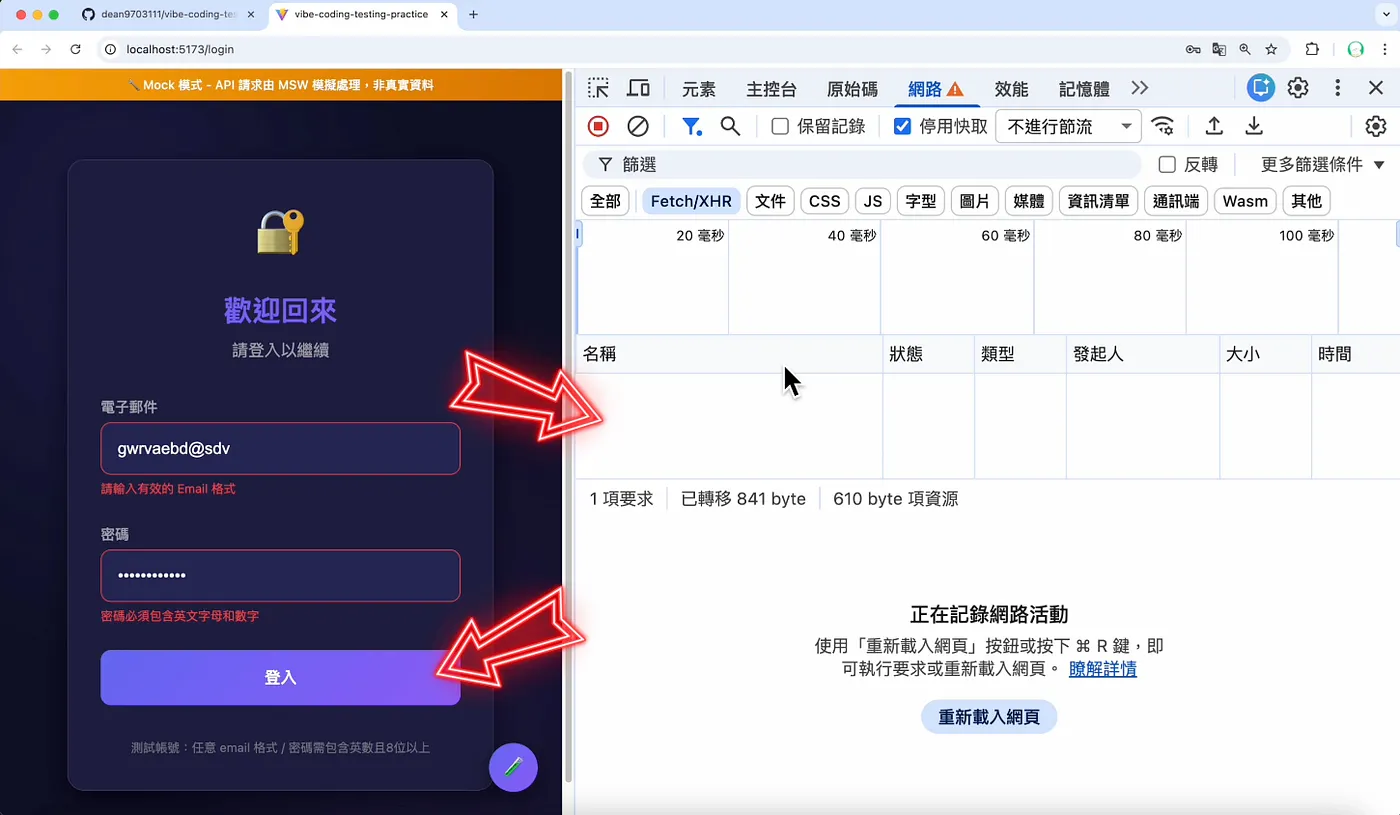Sort by the 狀態 column header
Screen dimensions: 1400x815
coord(928,354)
